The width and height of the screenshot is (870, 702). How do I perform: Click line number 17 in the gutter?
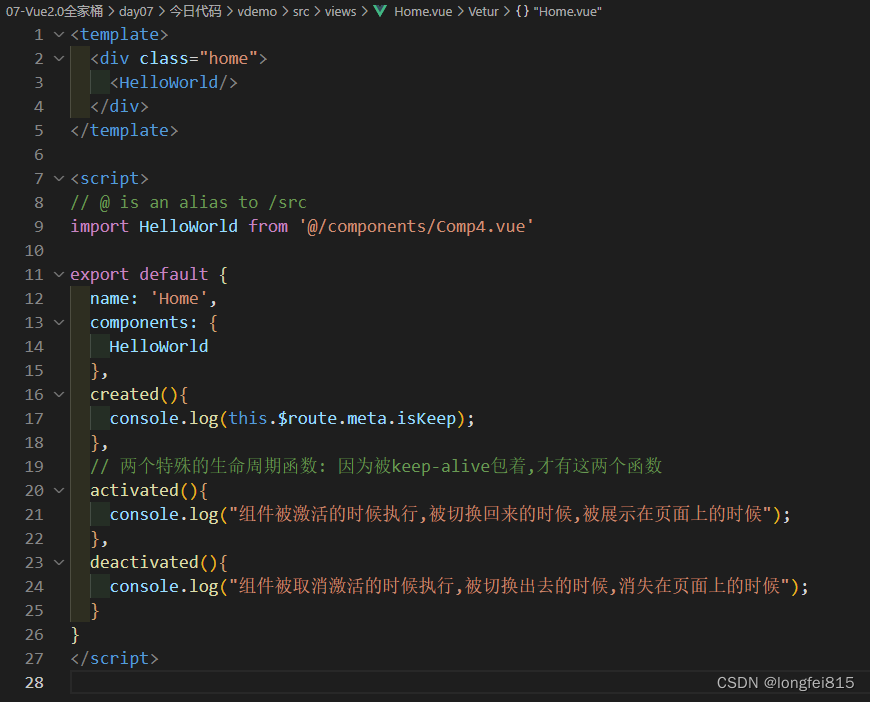pos(33,419)
